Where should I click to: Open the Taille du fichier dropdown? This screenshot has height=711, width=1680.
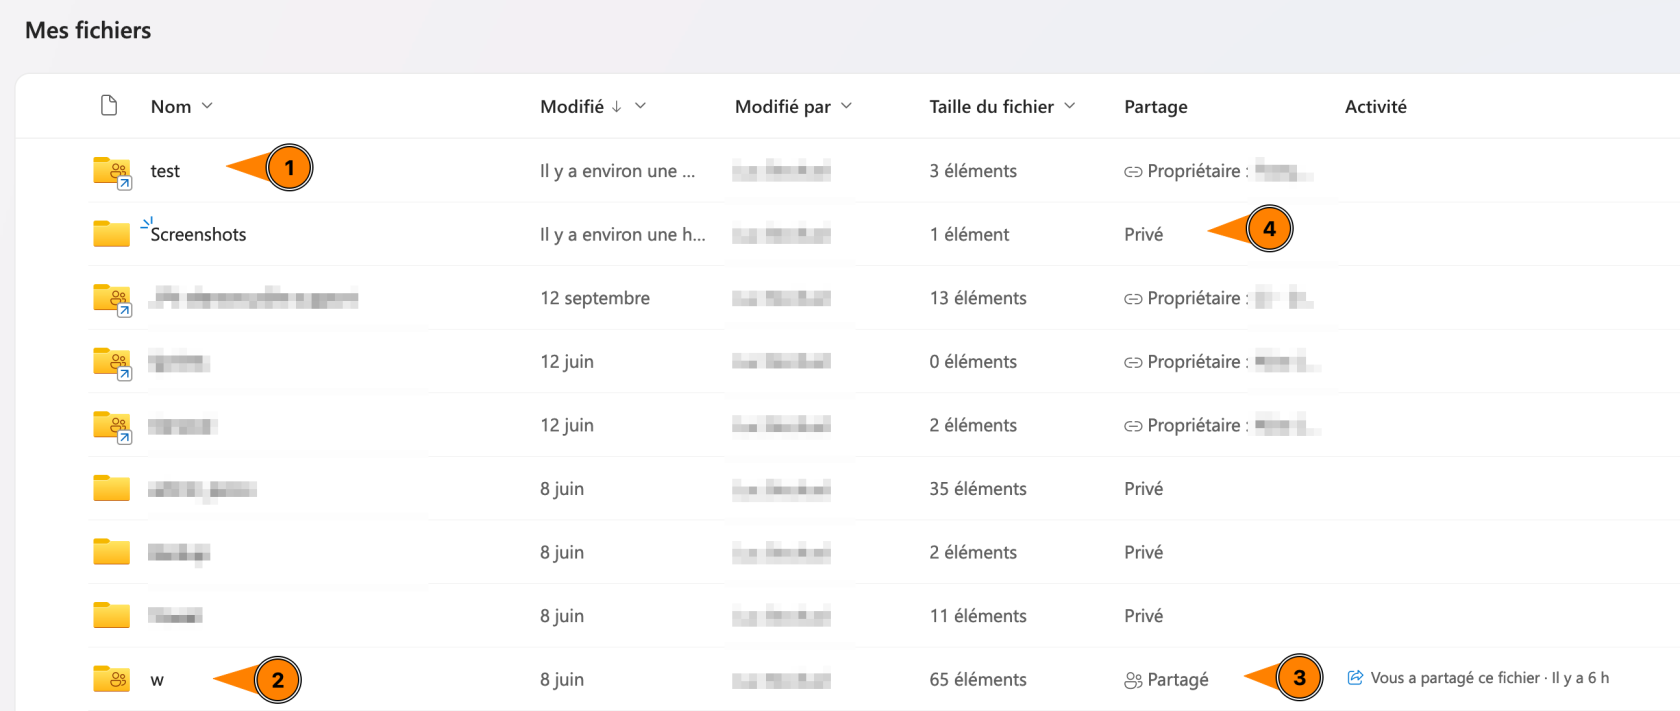click(1069, 106)
